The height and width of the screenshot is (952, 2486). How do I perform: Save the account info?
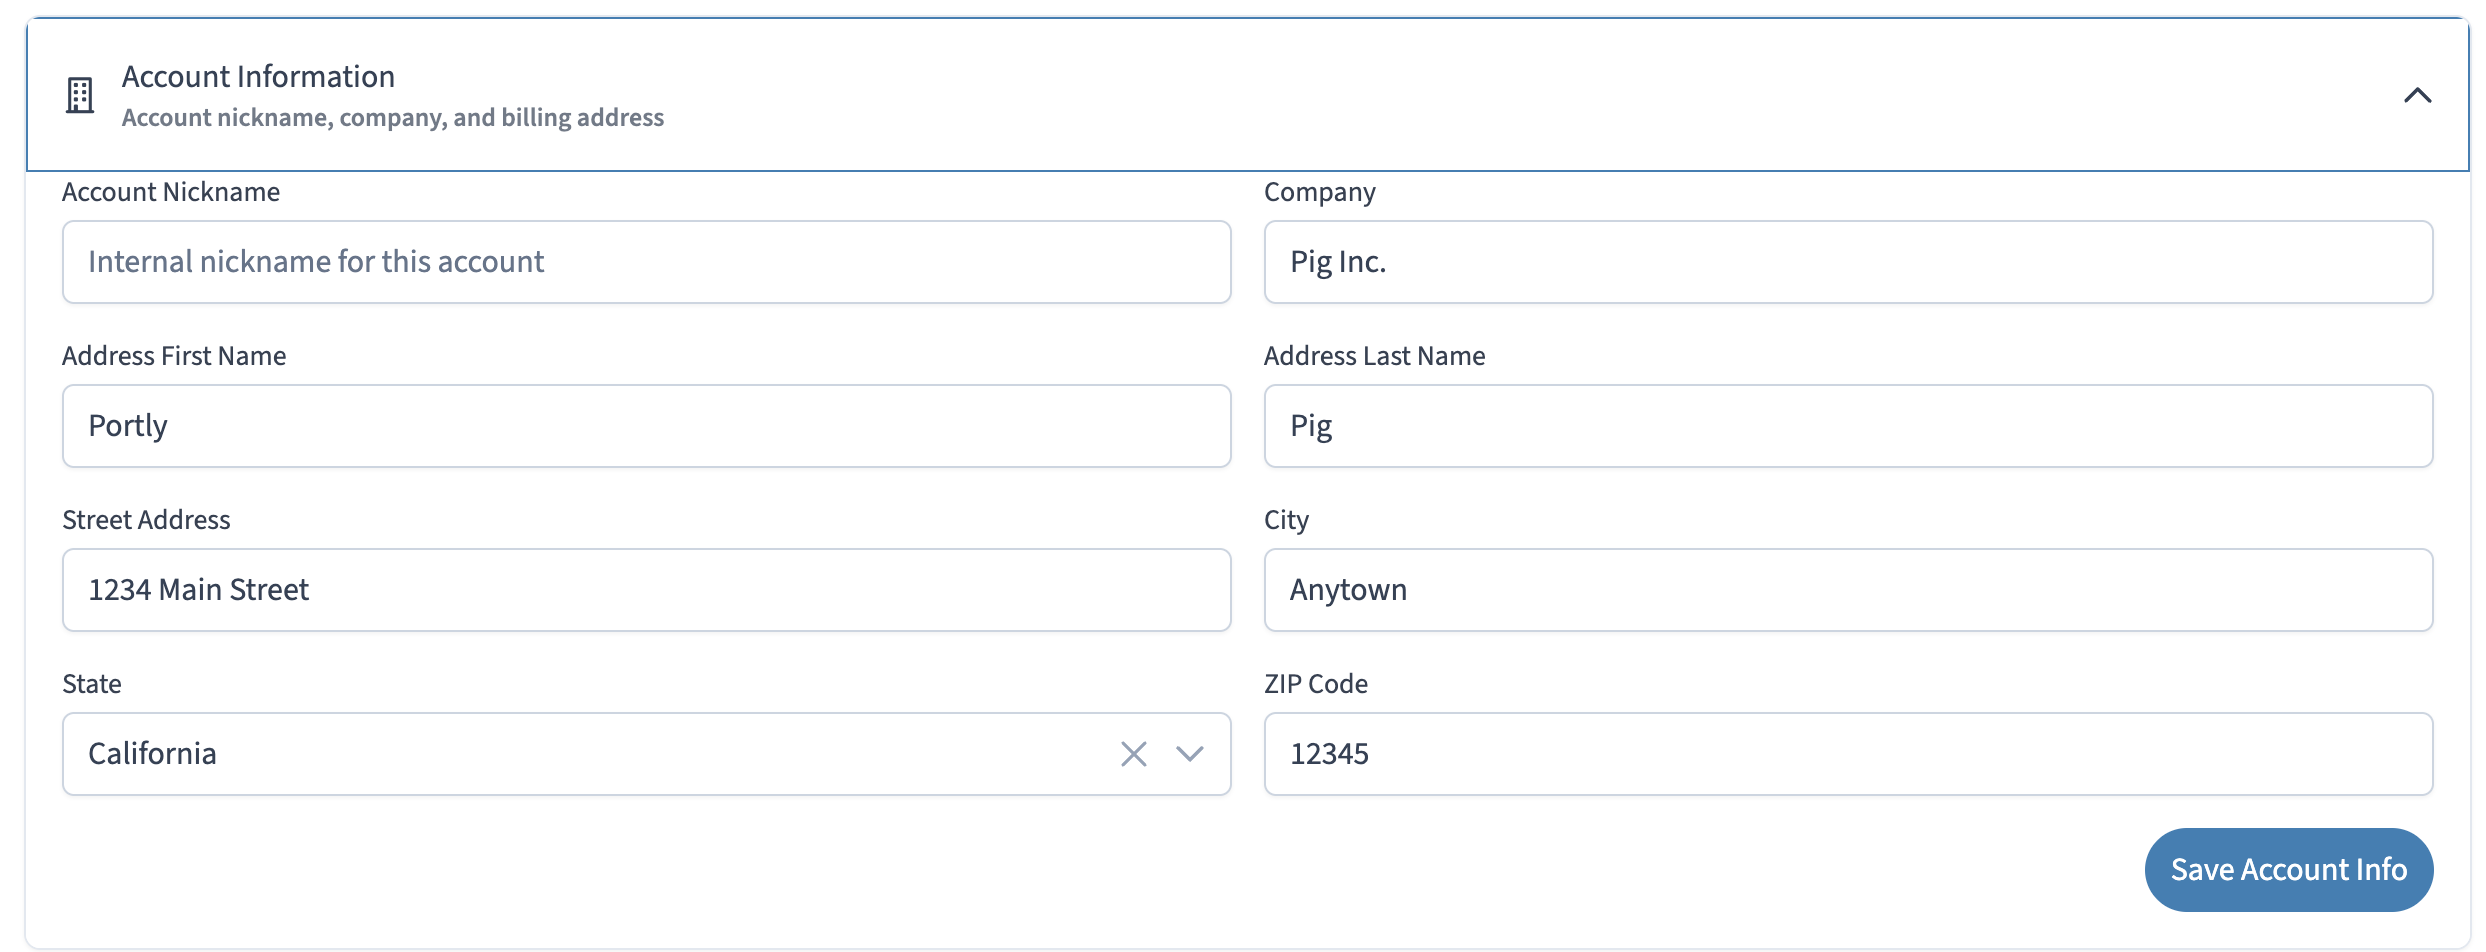[2288, 869]
